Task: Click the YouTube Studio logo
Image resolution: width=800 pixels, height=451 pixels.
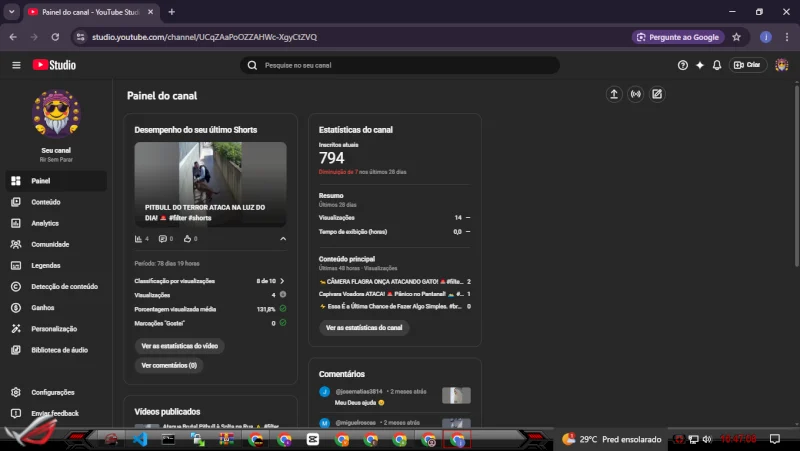Action: point(54,65)
